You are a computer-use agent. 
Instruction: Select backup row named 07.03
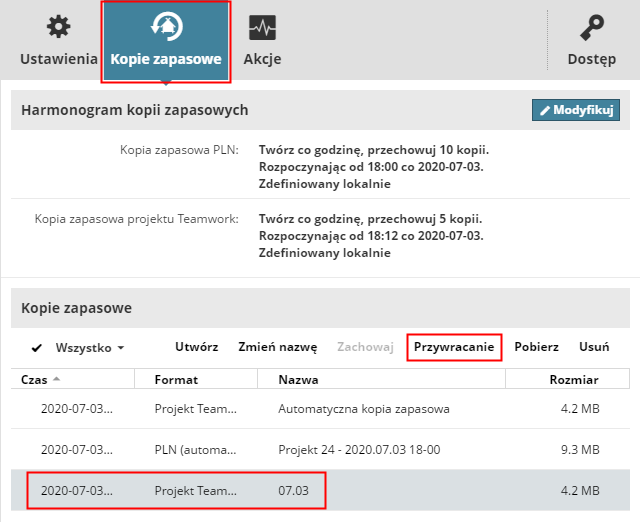pyautogui.click(x=320, y=490)
